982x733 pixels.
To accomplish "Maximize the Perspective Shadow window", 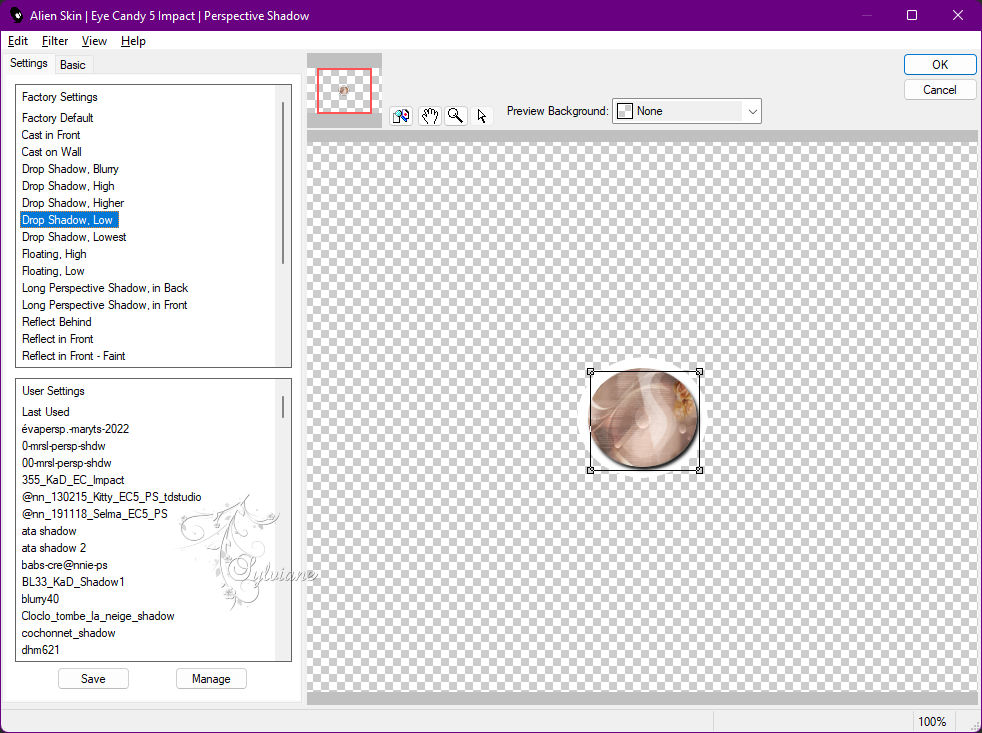I will (x=912, y=15).
